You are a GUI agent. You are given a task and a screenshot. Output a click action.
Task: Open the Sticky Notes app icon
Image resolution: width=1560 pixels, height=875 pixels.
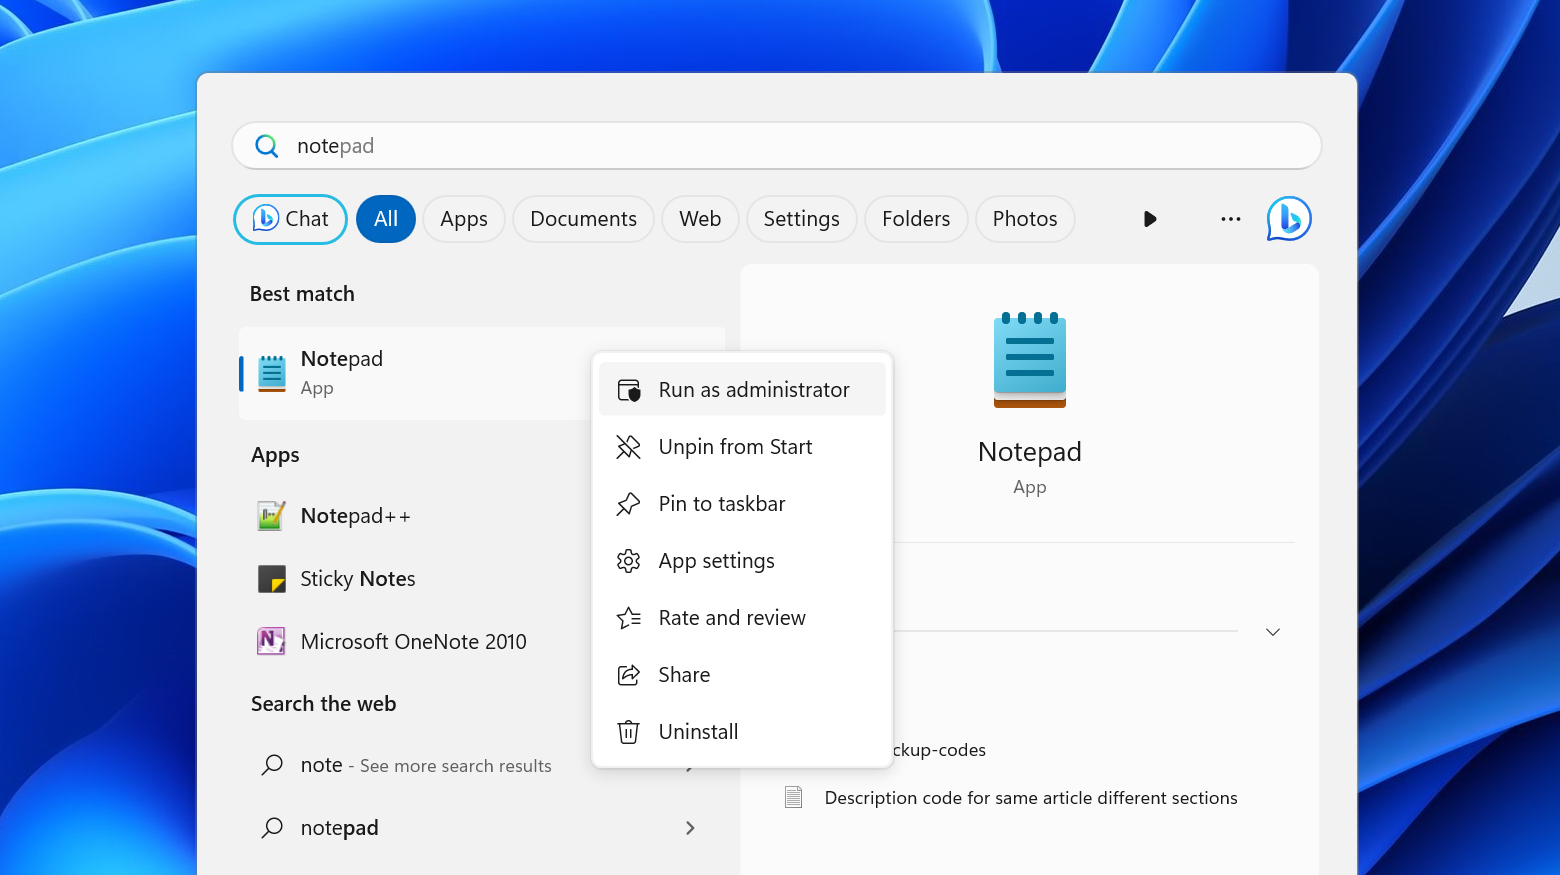(271, 579)
